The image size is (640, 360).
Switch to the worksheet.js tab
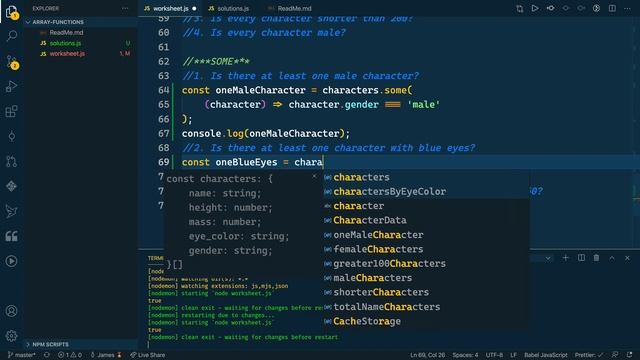[170, 9]
